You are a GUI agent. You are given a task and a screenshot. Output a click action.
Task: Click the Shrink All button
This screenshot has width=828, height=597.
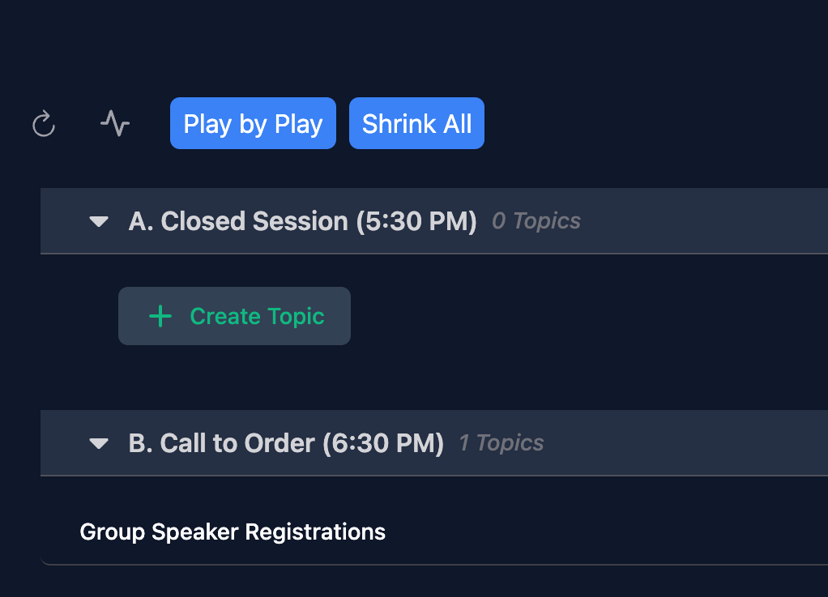click(x=416, y=123)
